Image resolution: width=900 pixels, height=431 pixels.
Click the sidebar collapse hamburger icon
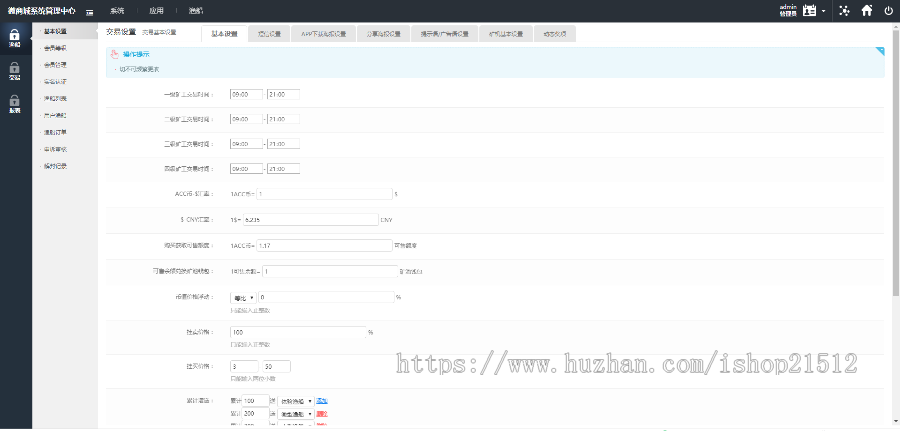click(x=90, y=11)
